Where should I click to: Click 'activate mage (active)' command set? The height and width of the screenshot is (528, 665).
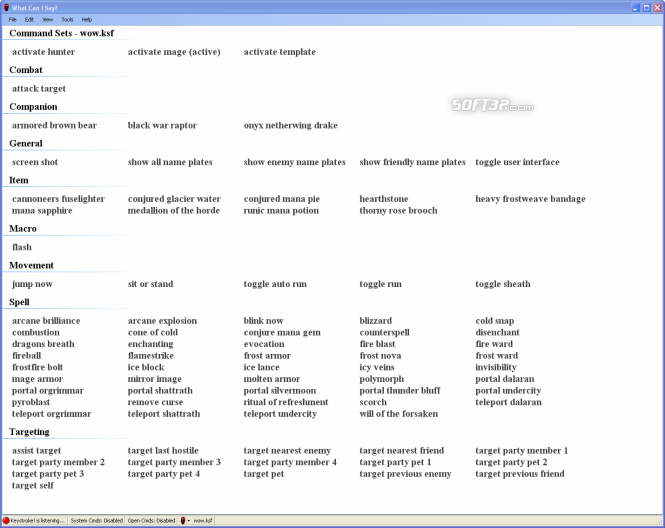[174, 52]
